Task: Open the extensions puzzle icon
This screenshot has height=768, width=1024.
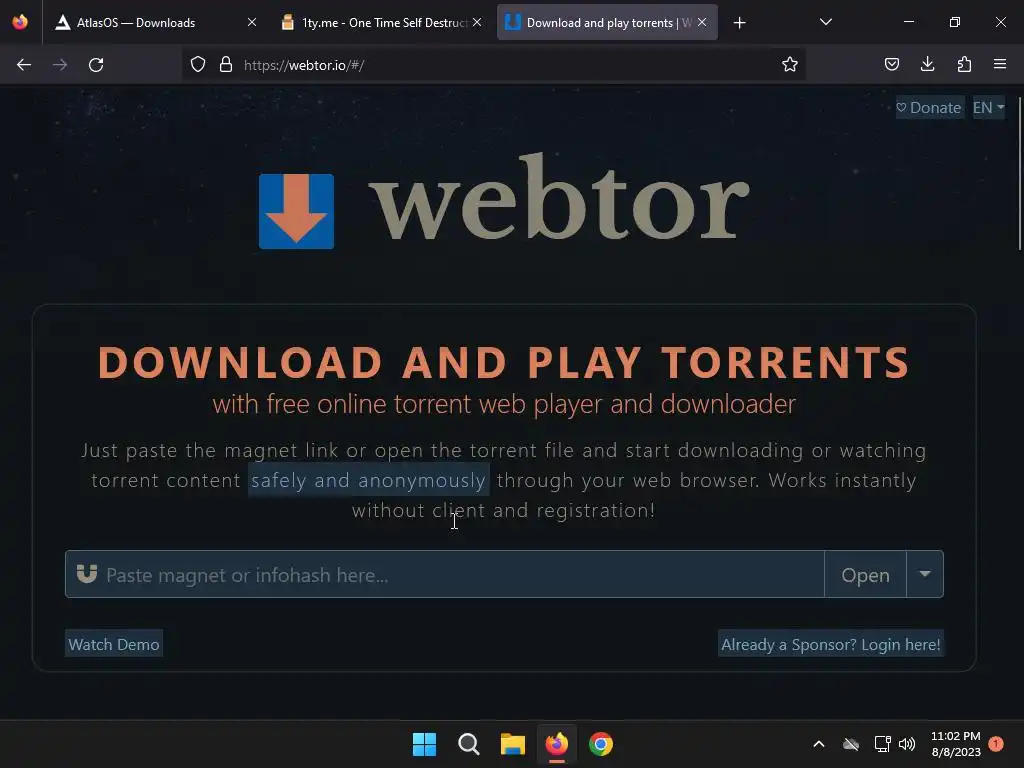Action: tap(964, 65)
